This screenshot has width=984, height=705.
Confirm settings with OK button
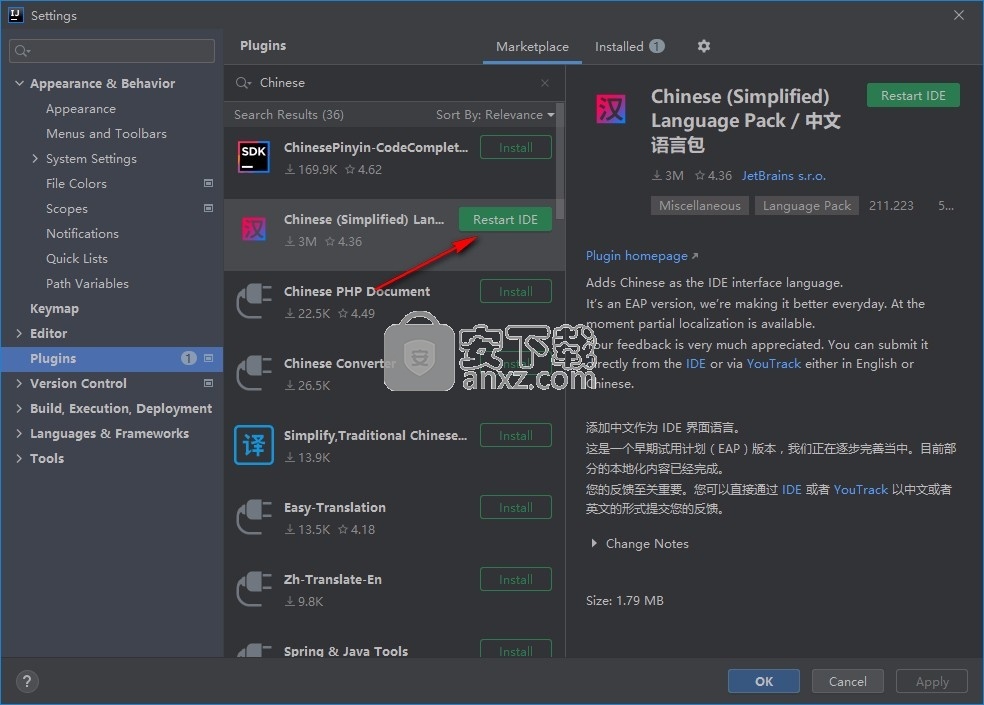pos(764,681)
